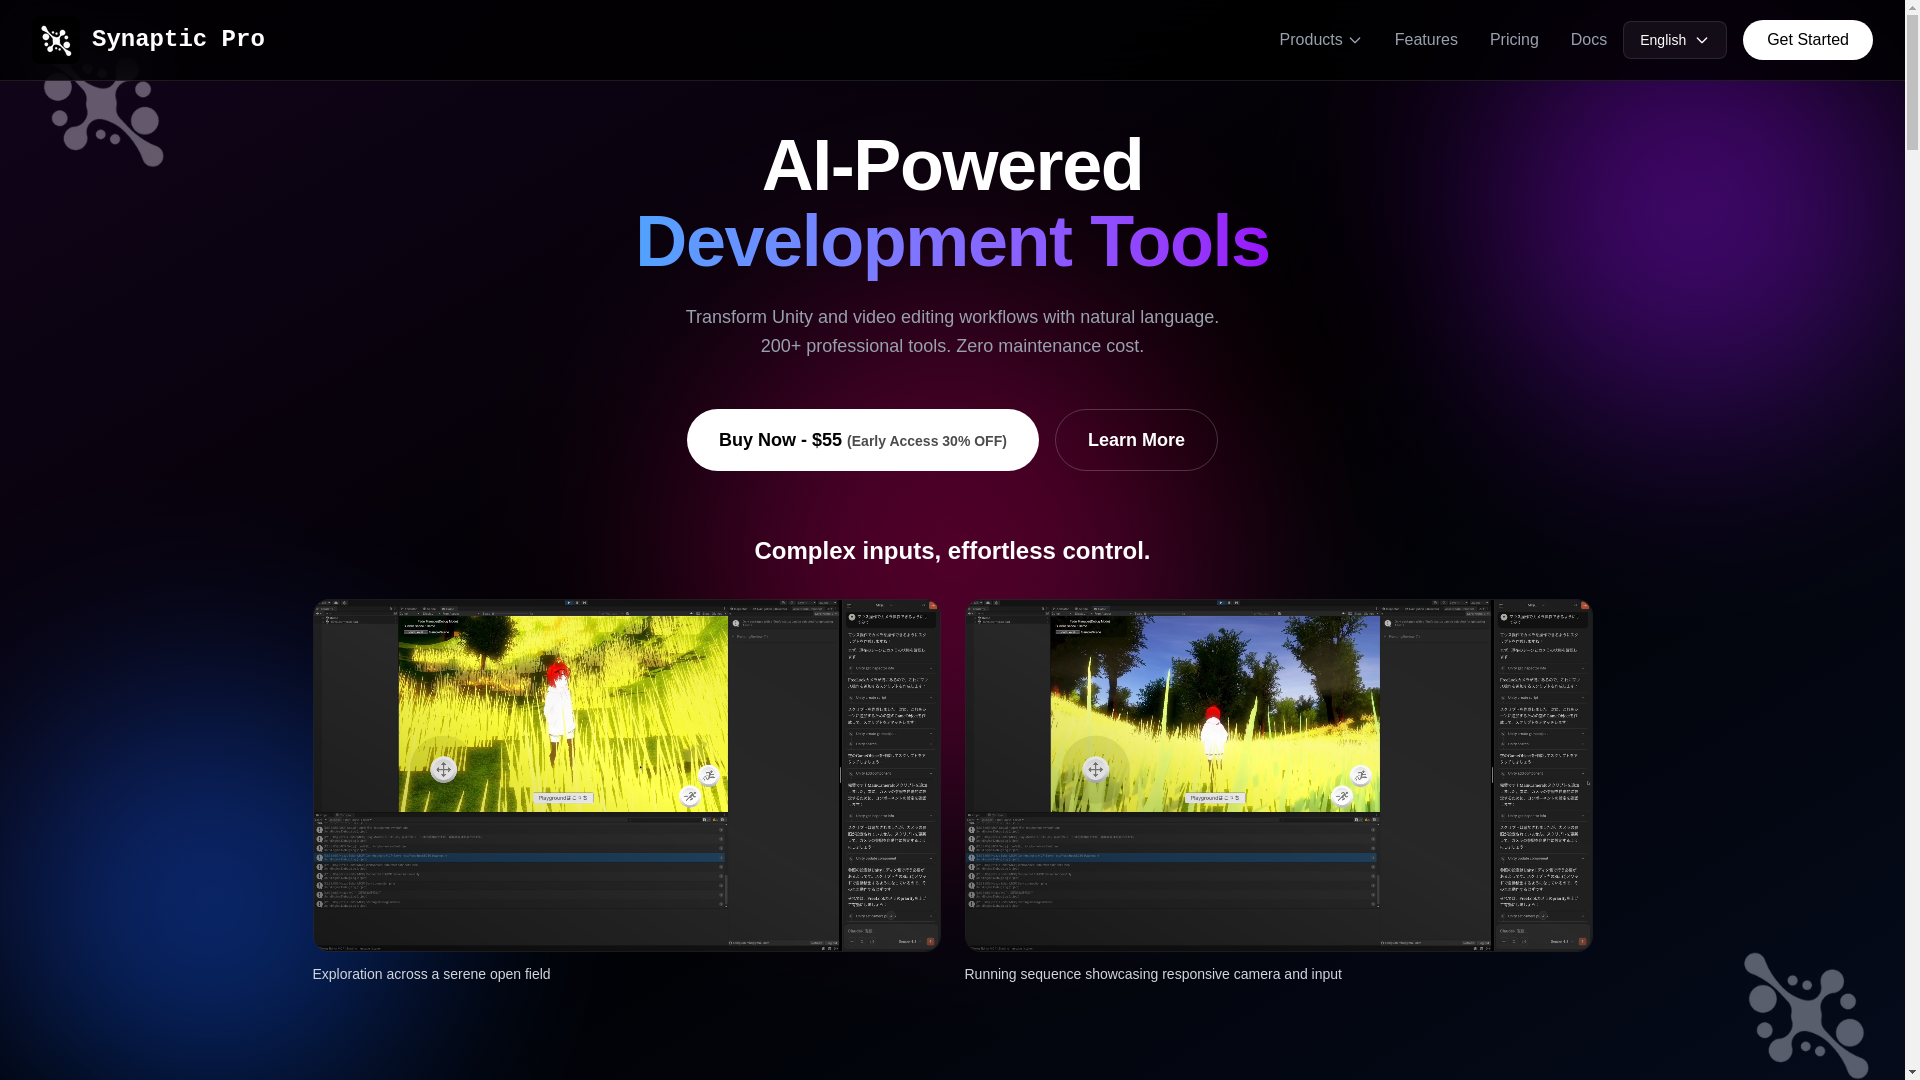Click the sprint runner icon in left screenshot
1920x1080 pixels.
click(690, 796)
